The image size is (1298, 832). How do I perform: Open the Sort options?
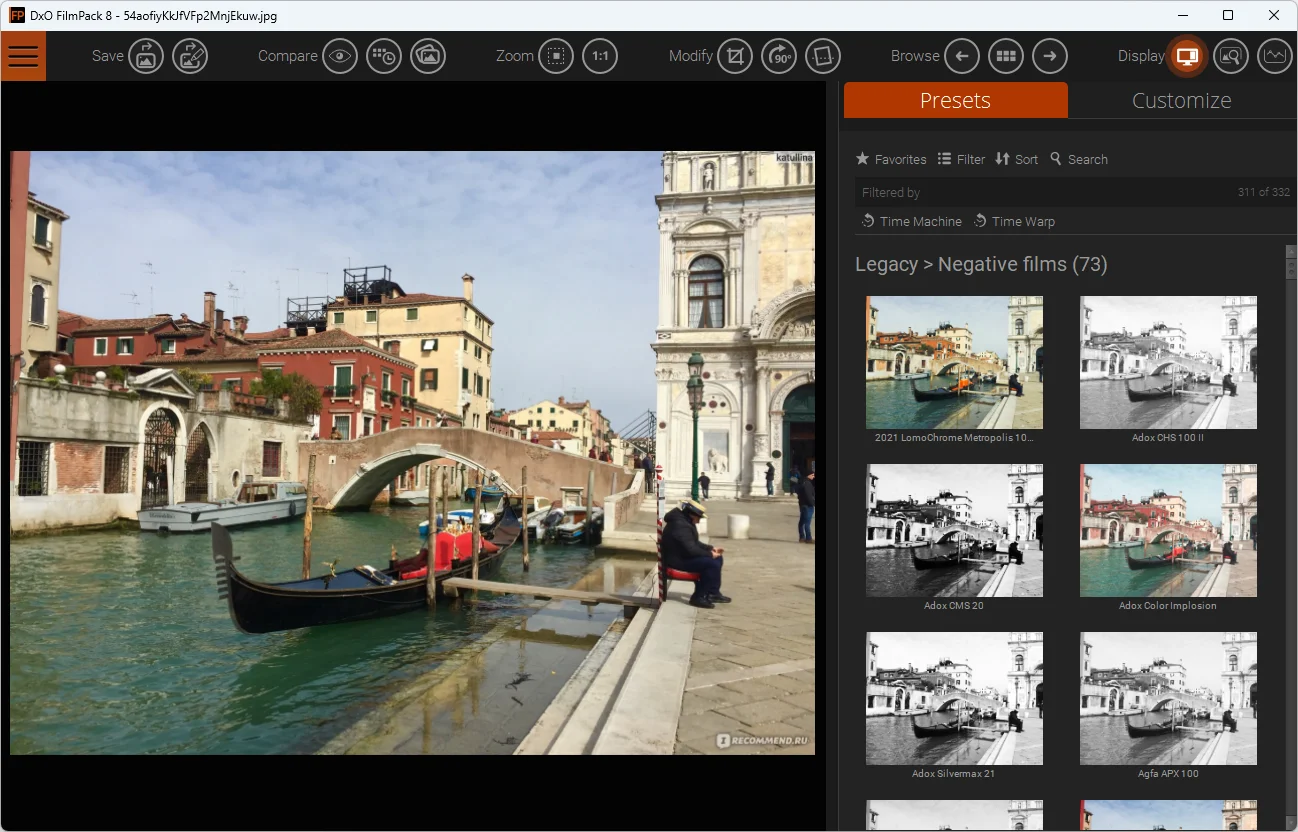tap(1016, 159)
